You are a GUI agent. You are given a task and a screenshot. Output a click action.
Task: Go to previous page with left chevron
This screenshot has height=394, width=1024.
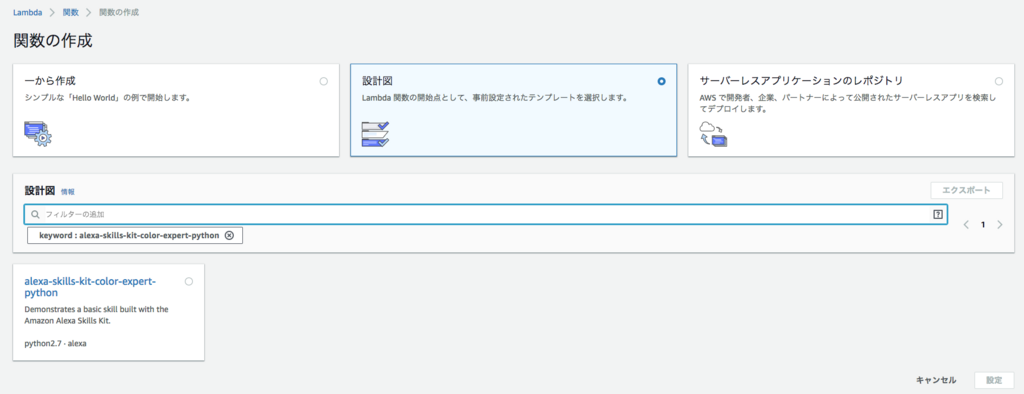pos(966,225)
